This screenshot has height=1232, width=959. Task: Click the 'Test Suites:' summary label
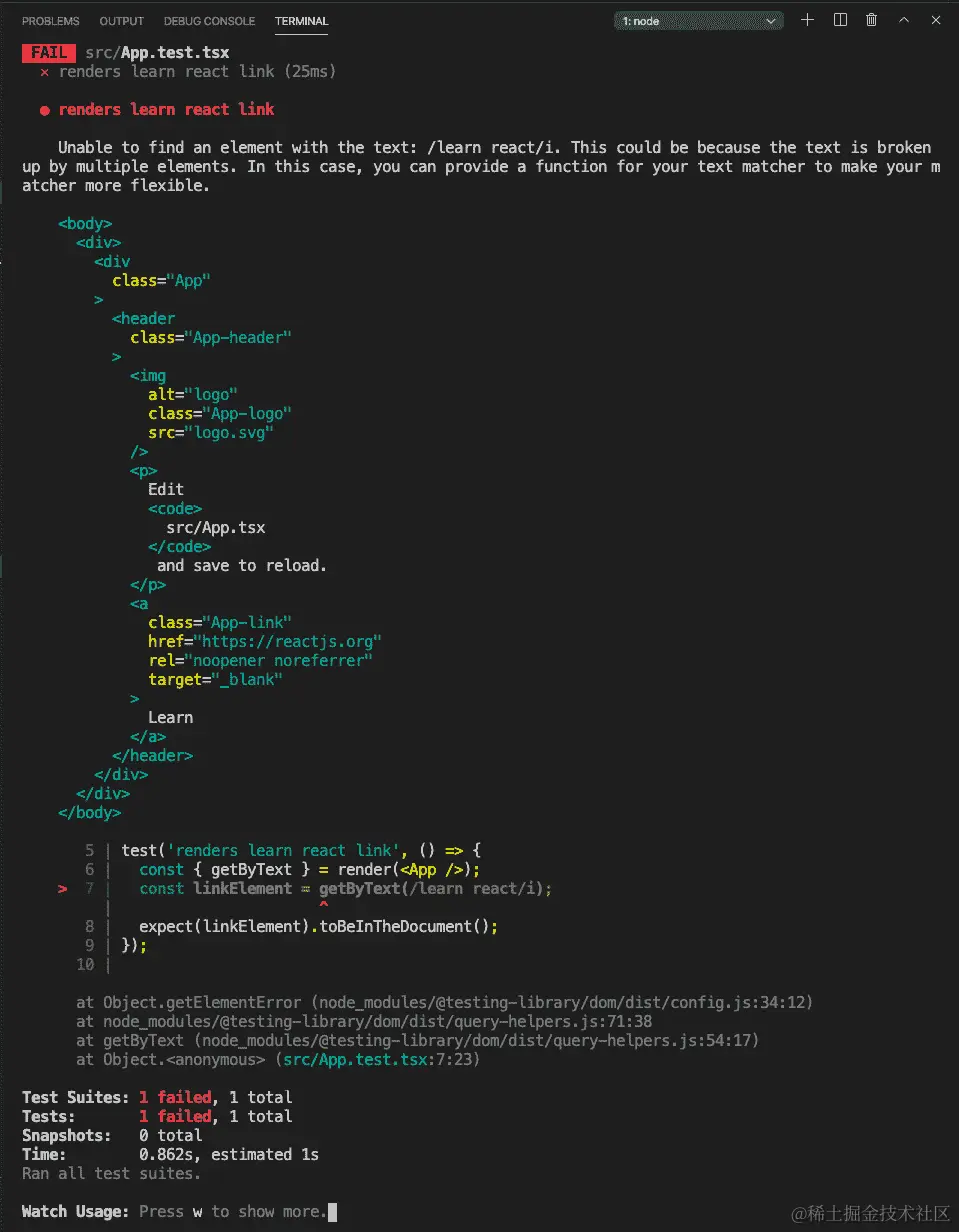click(76, 1097)
